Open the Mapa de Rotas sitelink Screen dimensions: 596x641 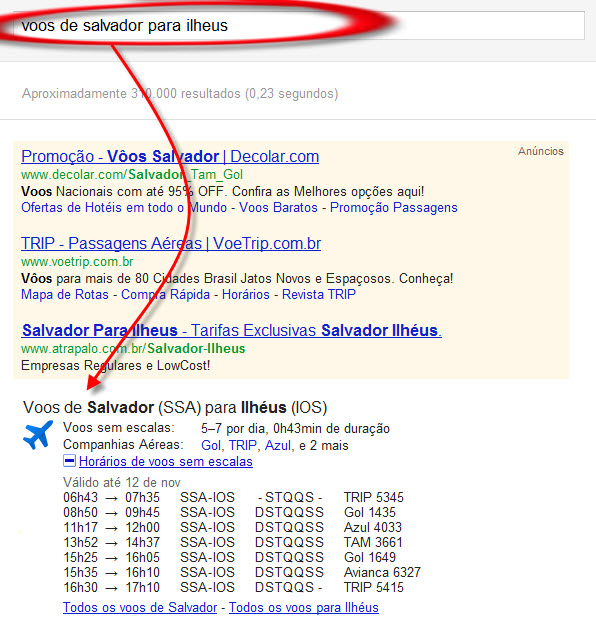[x=65, y=294]
